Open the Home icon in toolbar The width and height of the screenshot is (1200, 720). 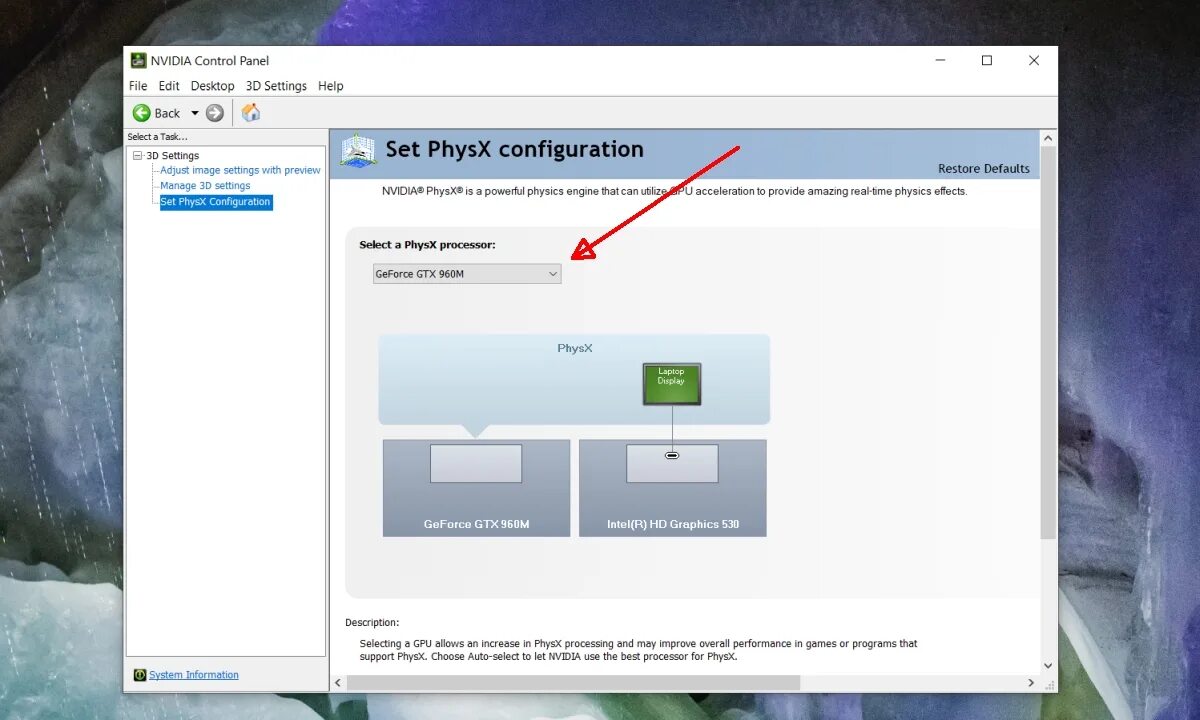coord(251,113)
